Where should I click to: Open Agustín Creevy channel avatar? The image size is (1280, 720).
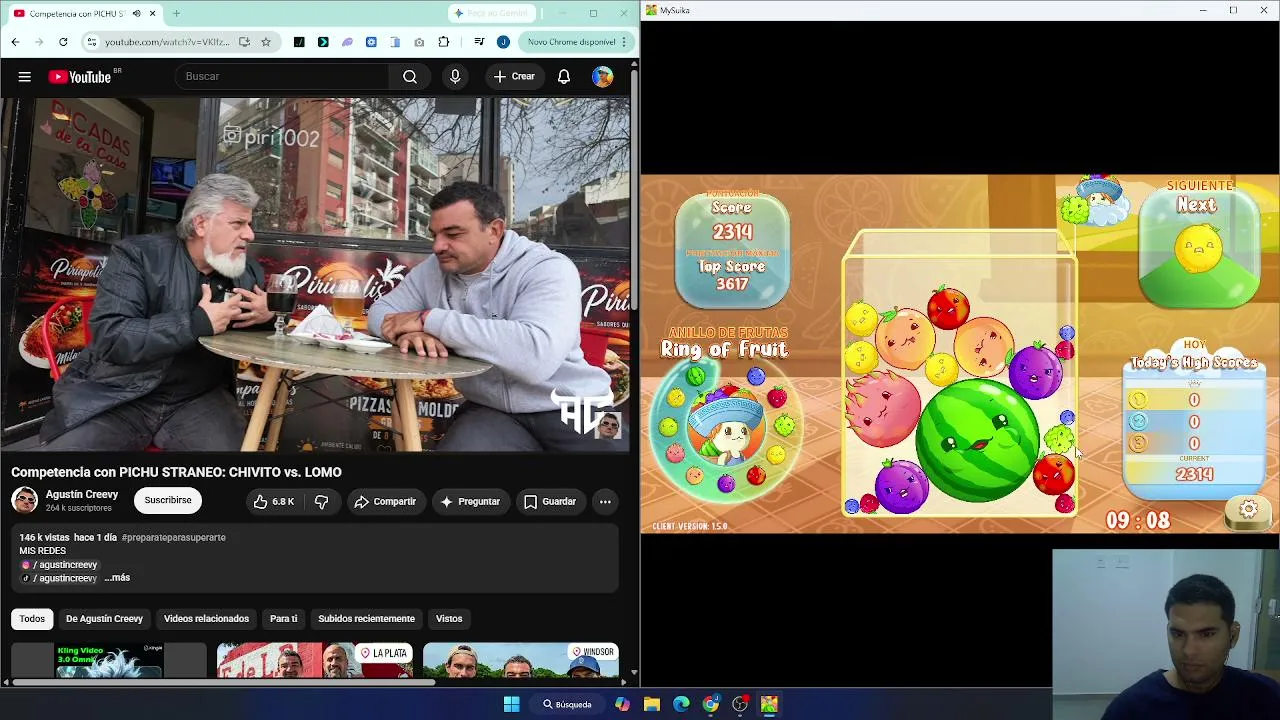point(24,500)
